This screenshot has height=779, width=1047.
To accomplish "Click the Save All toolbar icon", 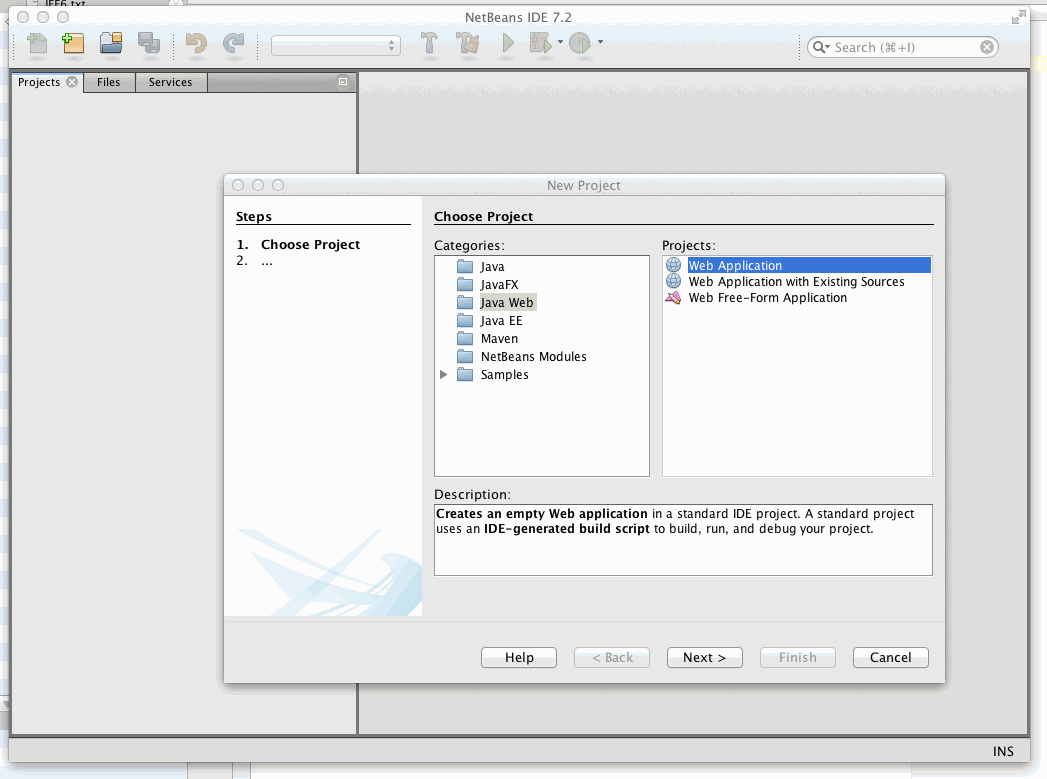I will click(x=148, y=44).
